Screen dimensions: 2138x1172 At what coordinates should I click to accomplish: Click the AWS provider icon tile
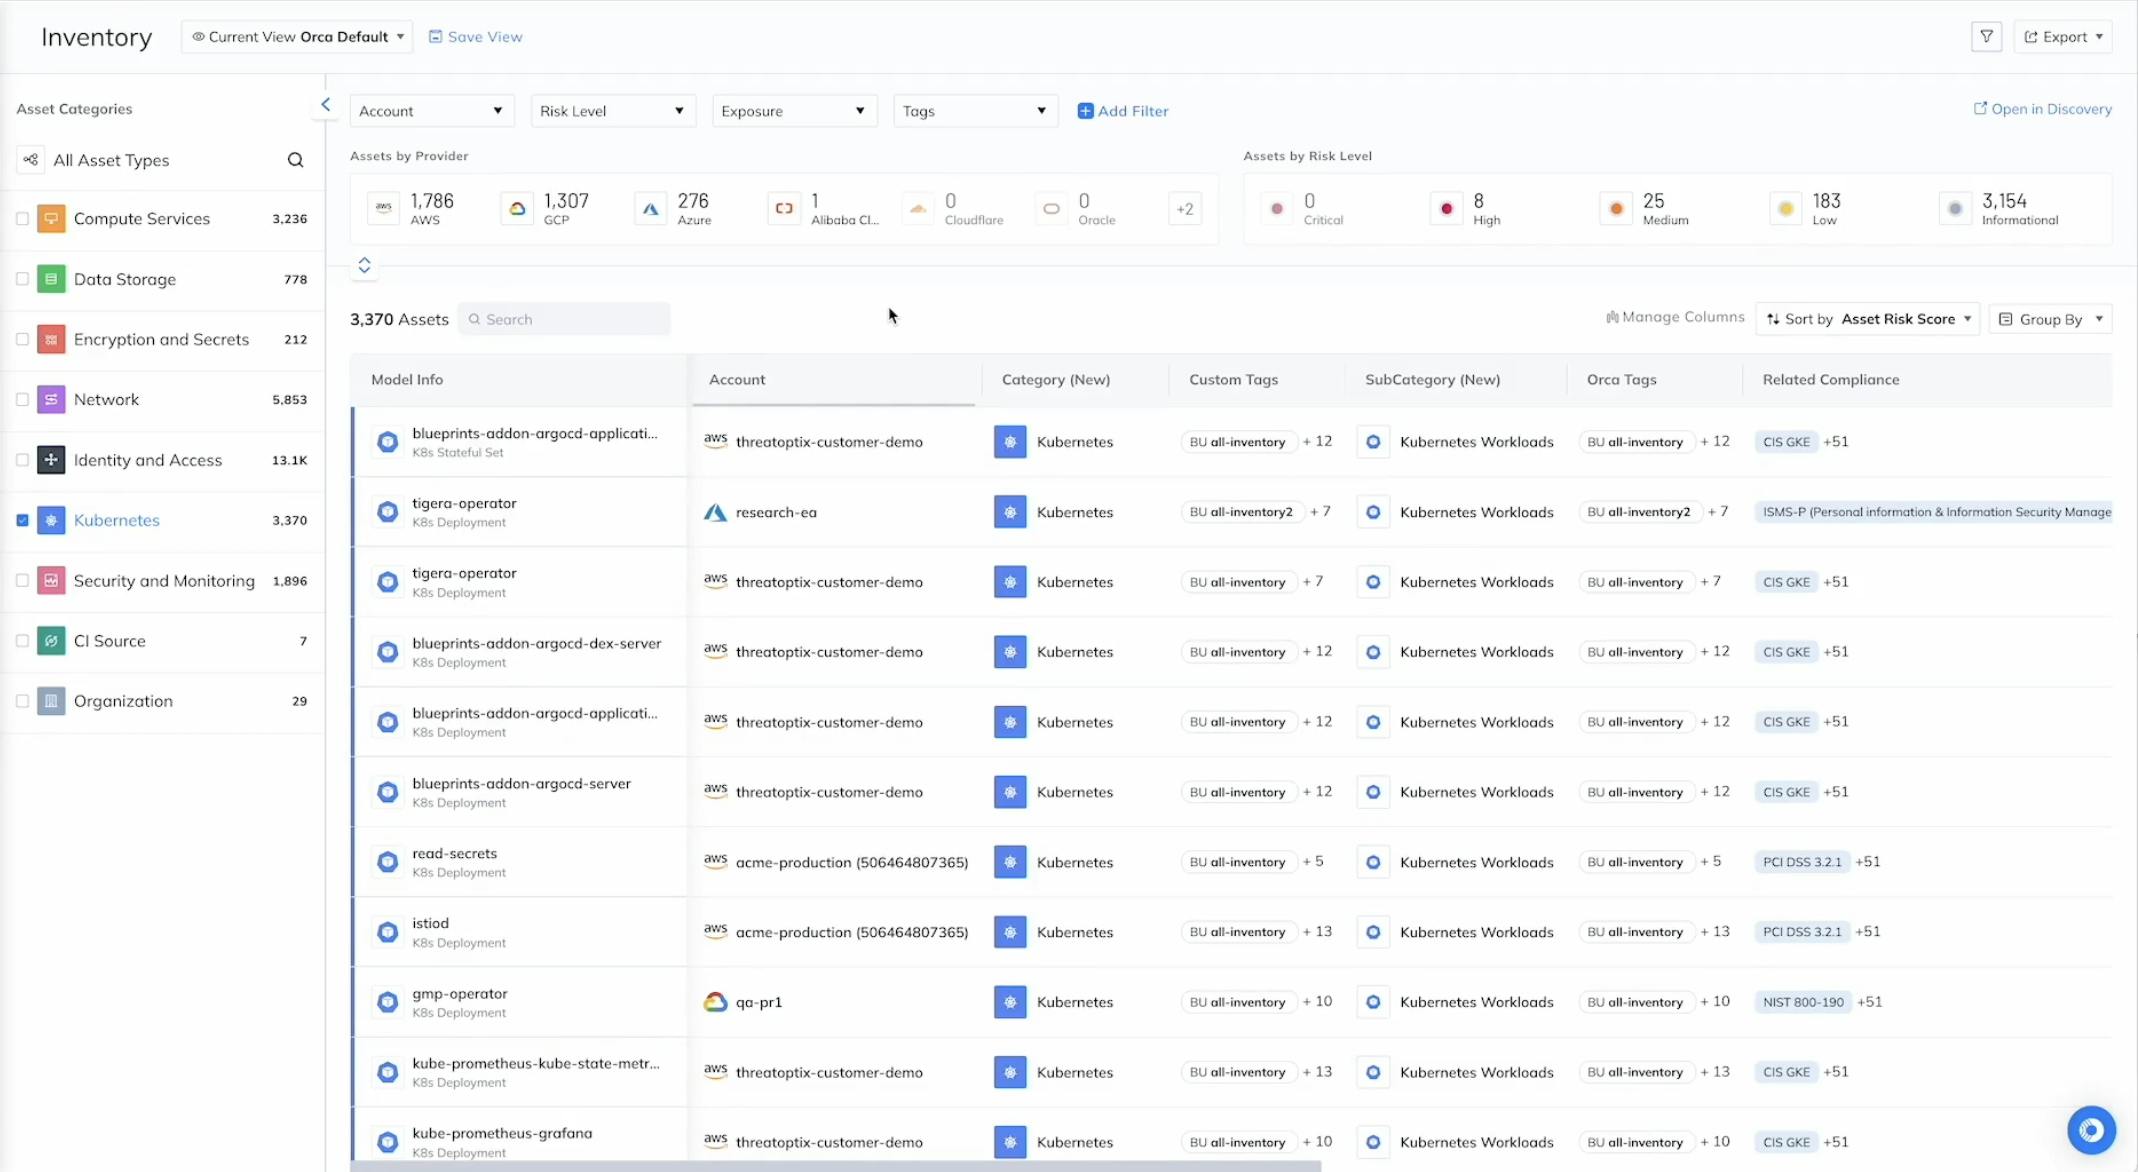(x=384, y=208)
